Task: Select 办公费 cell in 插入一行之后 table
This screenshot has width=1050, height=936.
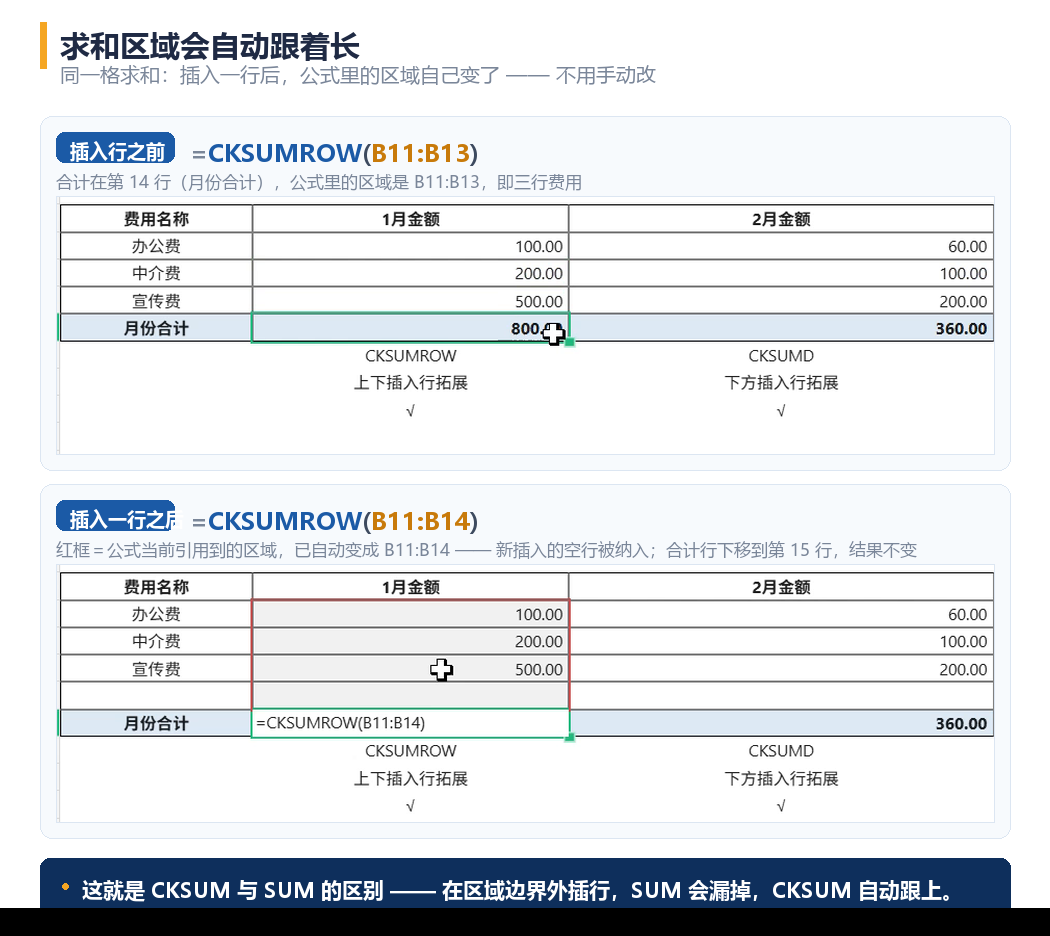Action: (156, 614)
